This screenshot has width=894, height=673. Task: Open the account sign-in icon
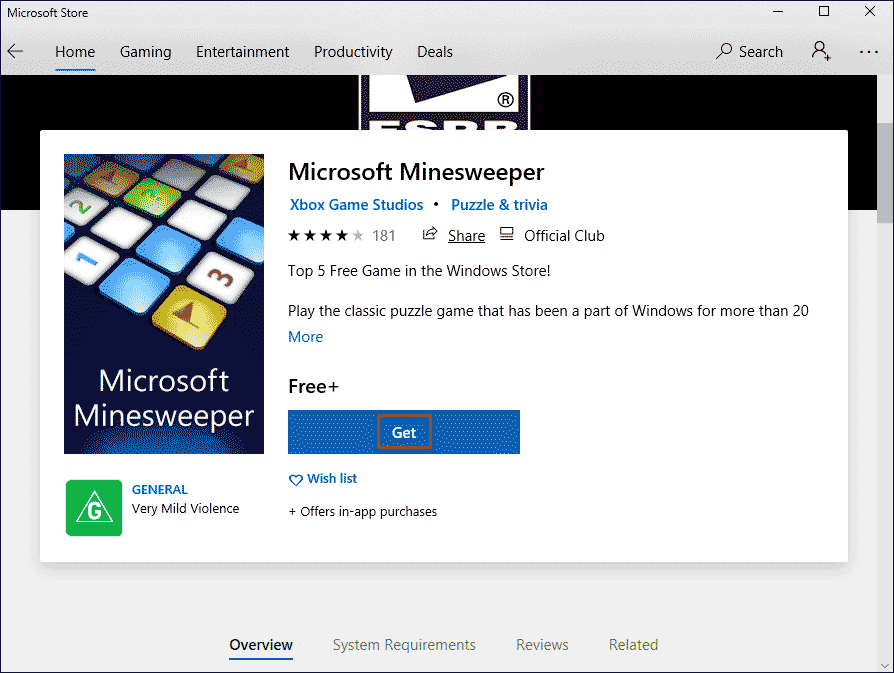pyautogui.click(x=820, y=51)
